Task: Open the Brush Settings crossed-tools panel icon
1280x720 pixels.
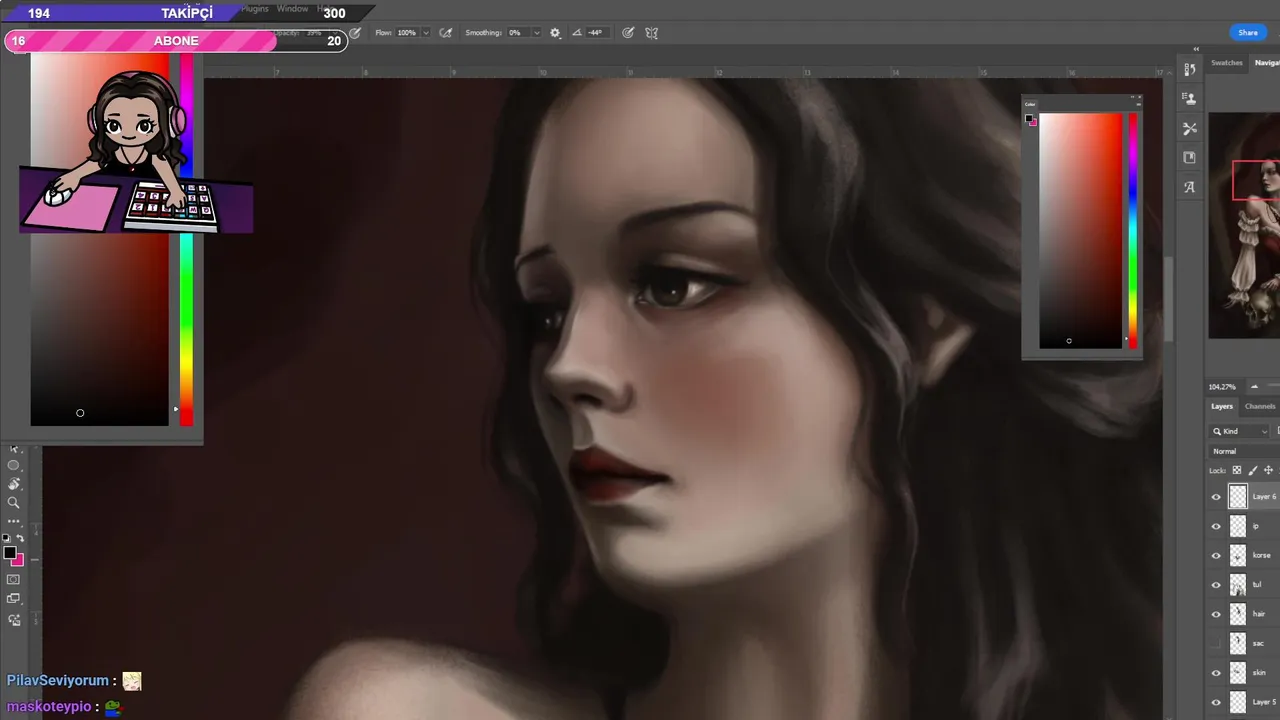Action: [x=1189, y=128]
